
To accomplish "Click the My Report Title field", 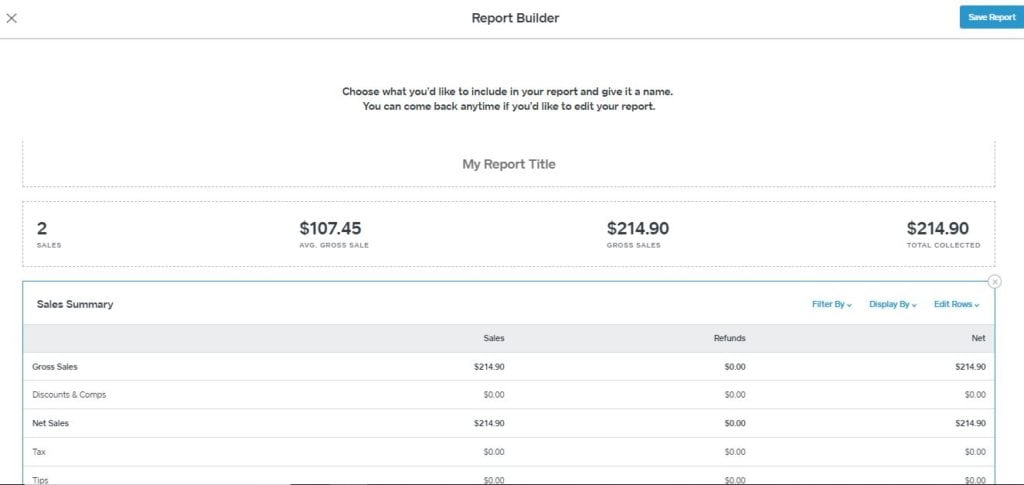I will tap(509, 164).
